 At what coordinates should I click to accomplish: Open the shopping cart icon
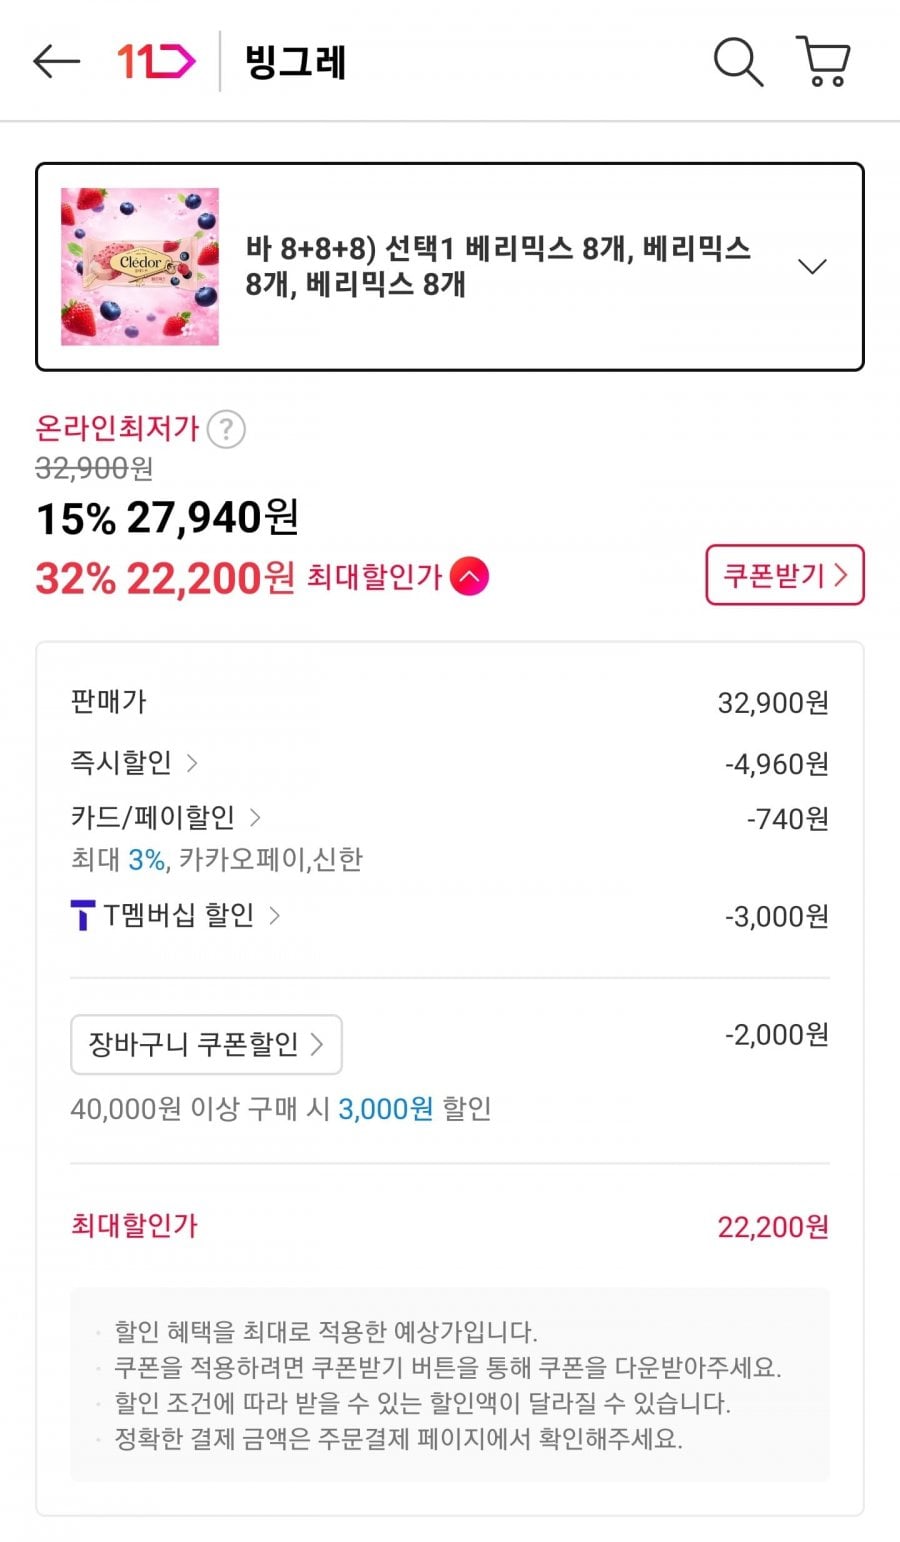(823, 62)
